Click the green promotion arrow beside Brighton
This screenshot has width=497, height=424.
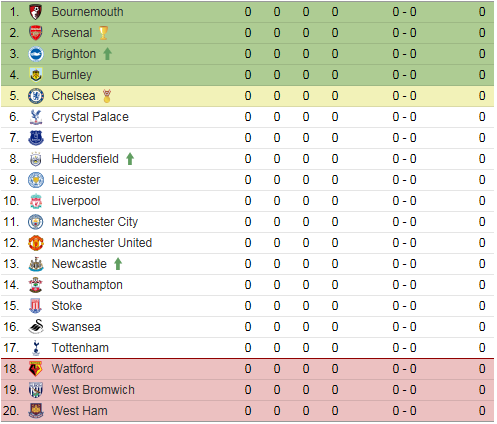pyautogui.click(x=107, y=54)
